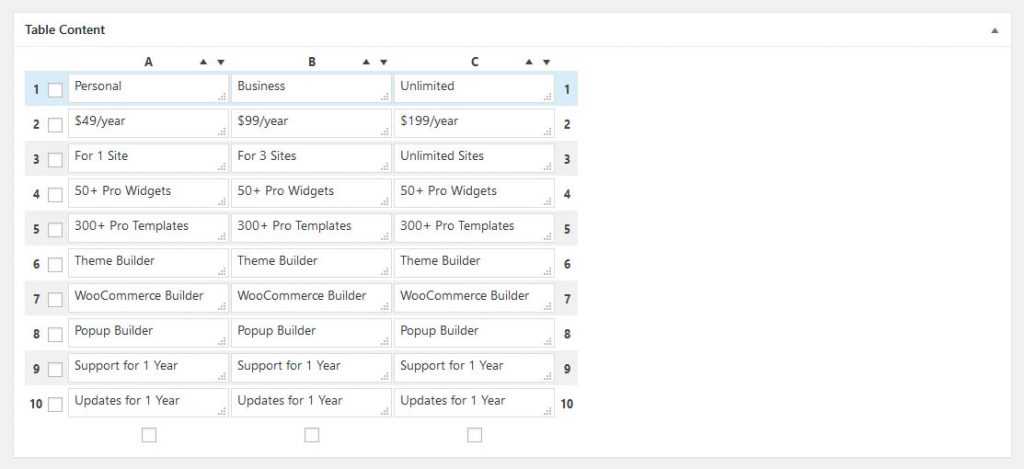Select row 1 checkbox
This screenshot has height=469, width=1024.
tap(55, 90)
